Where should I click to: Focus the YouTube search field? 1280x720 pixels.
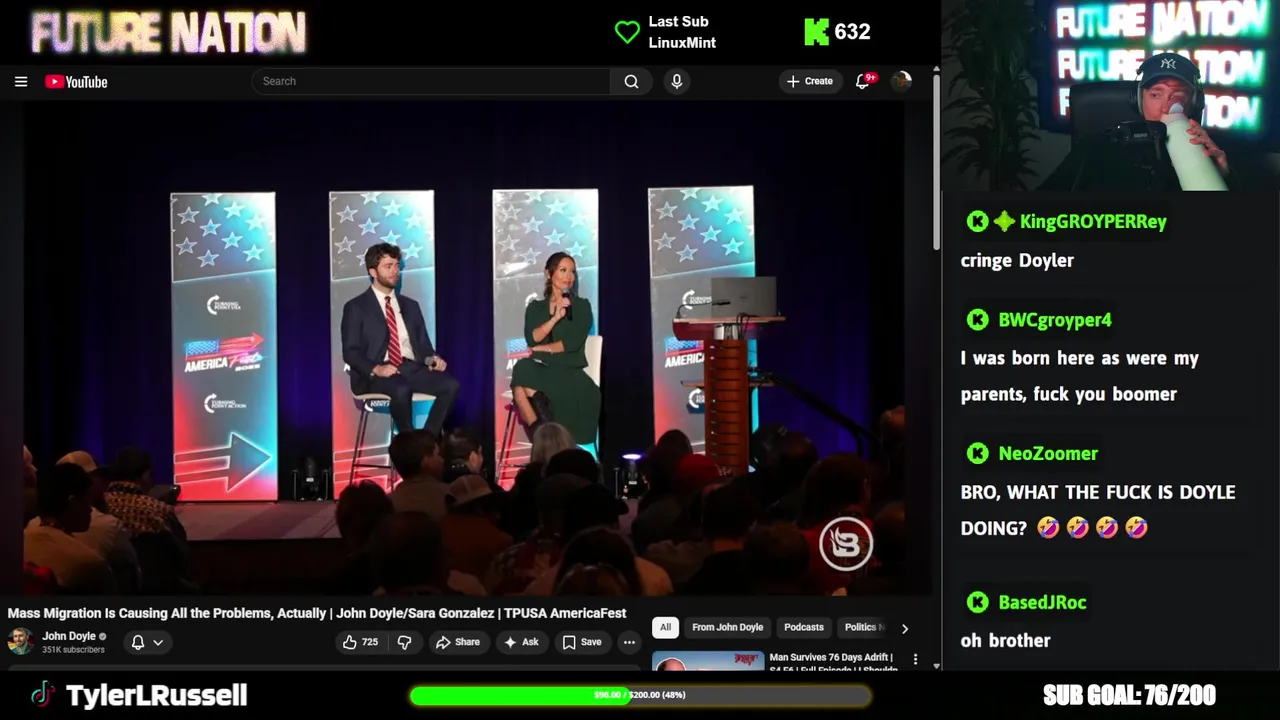pyautogui.click(x=431, y=81)
